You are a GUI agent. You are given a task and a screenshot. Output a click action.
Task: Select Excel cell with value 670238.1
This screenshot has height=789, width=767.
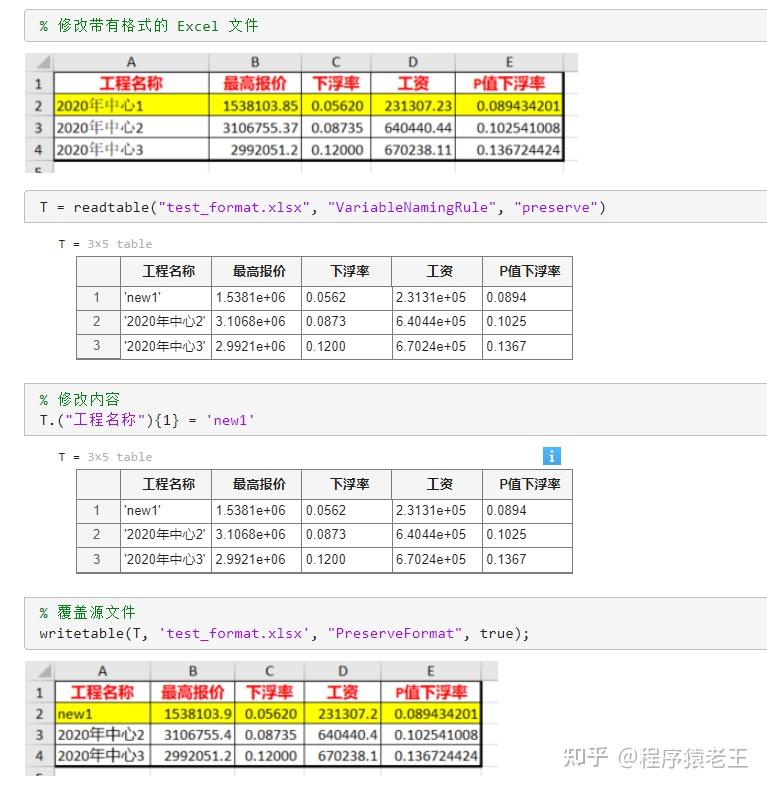343,756
